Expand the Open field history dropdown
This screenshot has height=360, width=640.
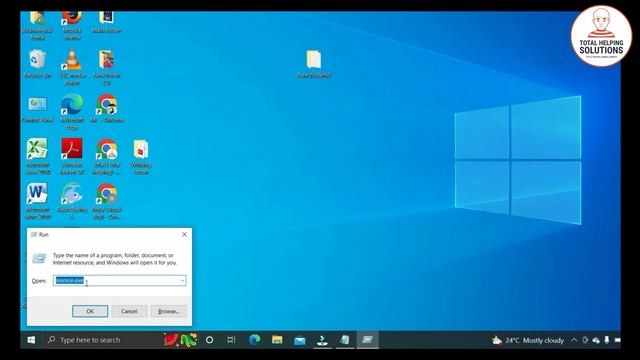[x=182, y=281]
